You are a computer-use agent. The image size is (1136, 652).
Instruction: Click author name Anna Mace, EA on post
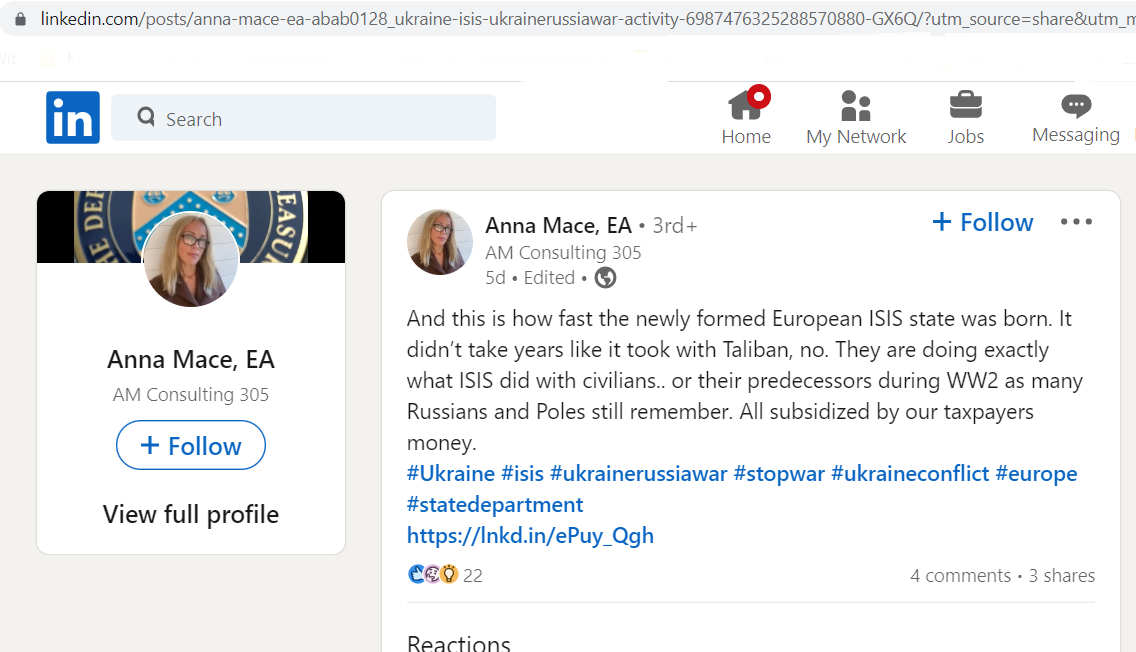pyautogui.click(x=558, y=225)
